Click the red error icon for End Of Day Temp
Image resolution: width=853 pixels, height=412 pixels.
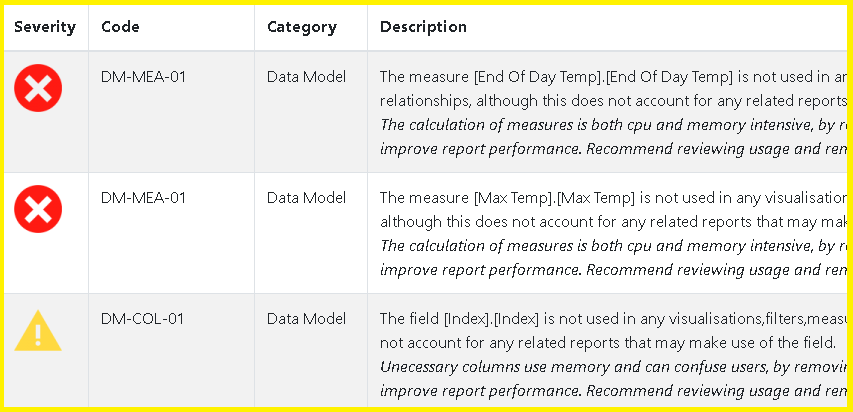(x=38, y=88)
